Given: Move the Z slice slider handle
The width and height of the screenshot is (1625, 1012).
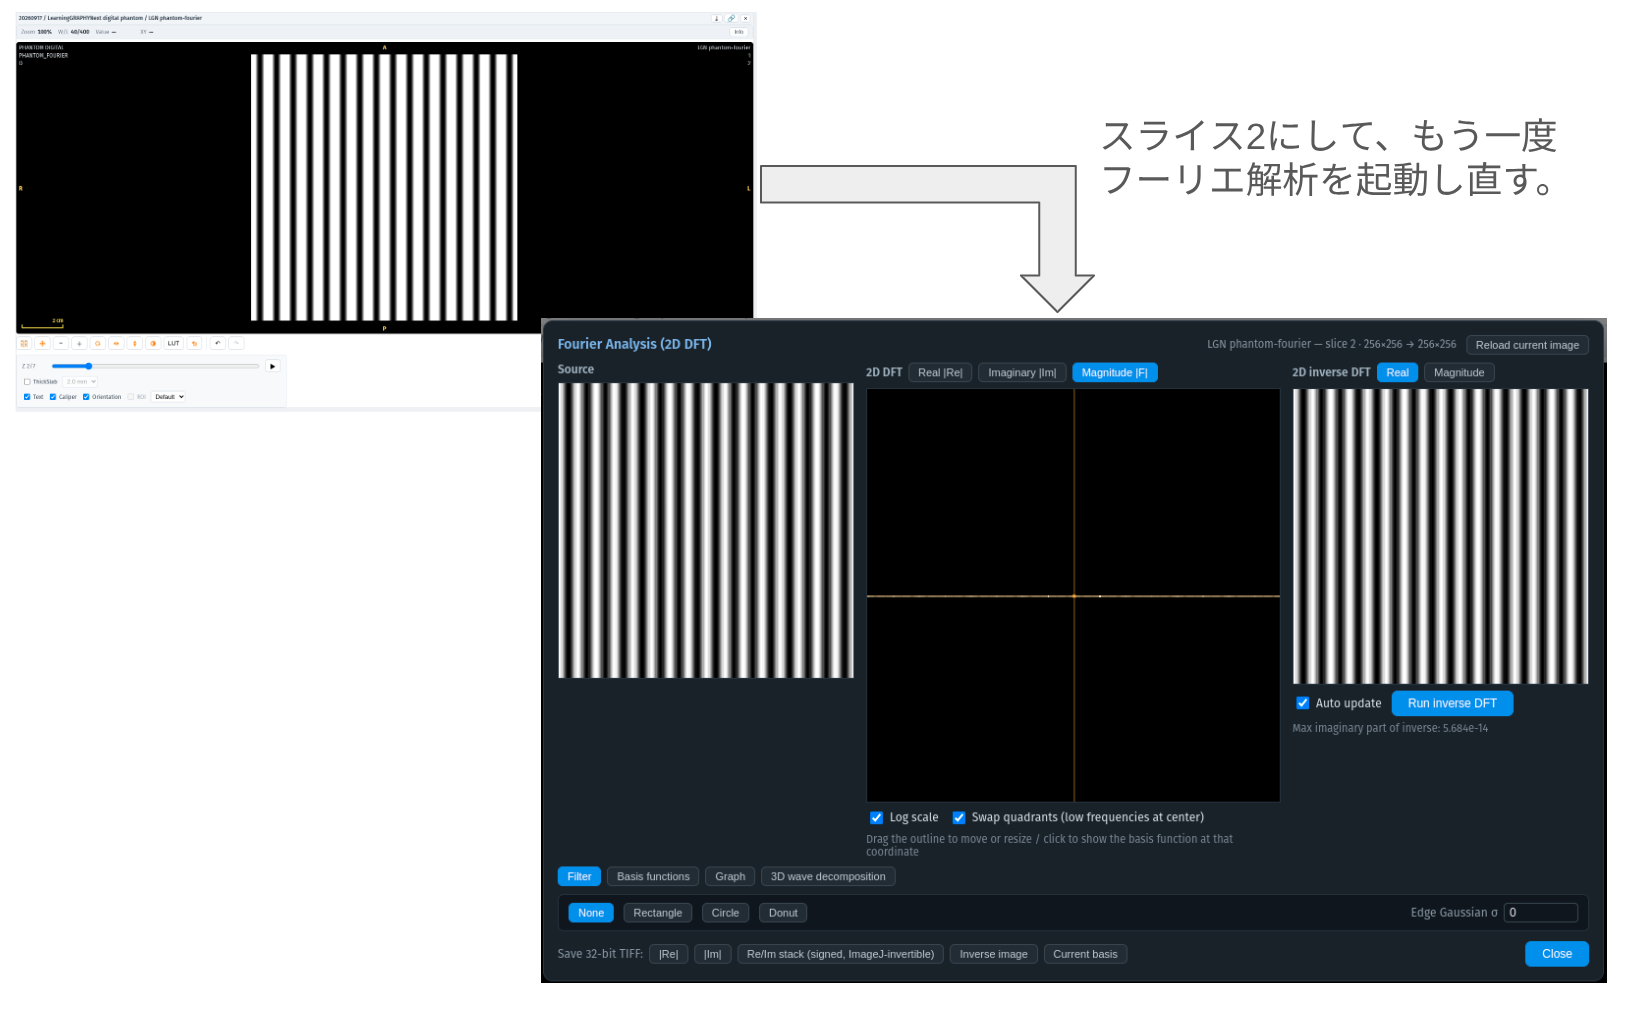Looking at the screenshot, I should pos(88,366).
